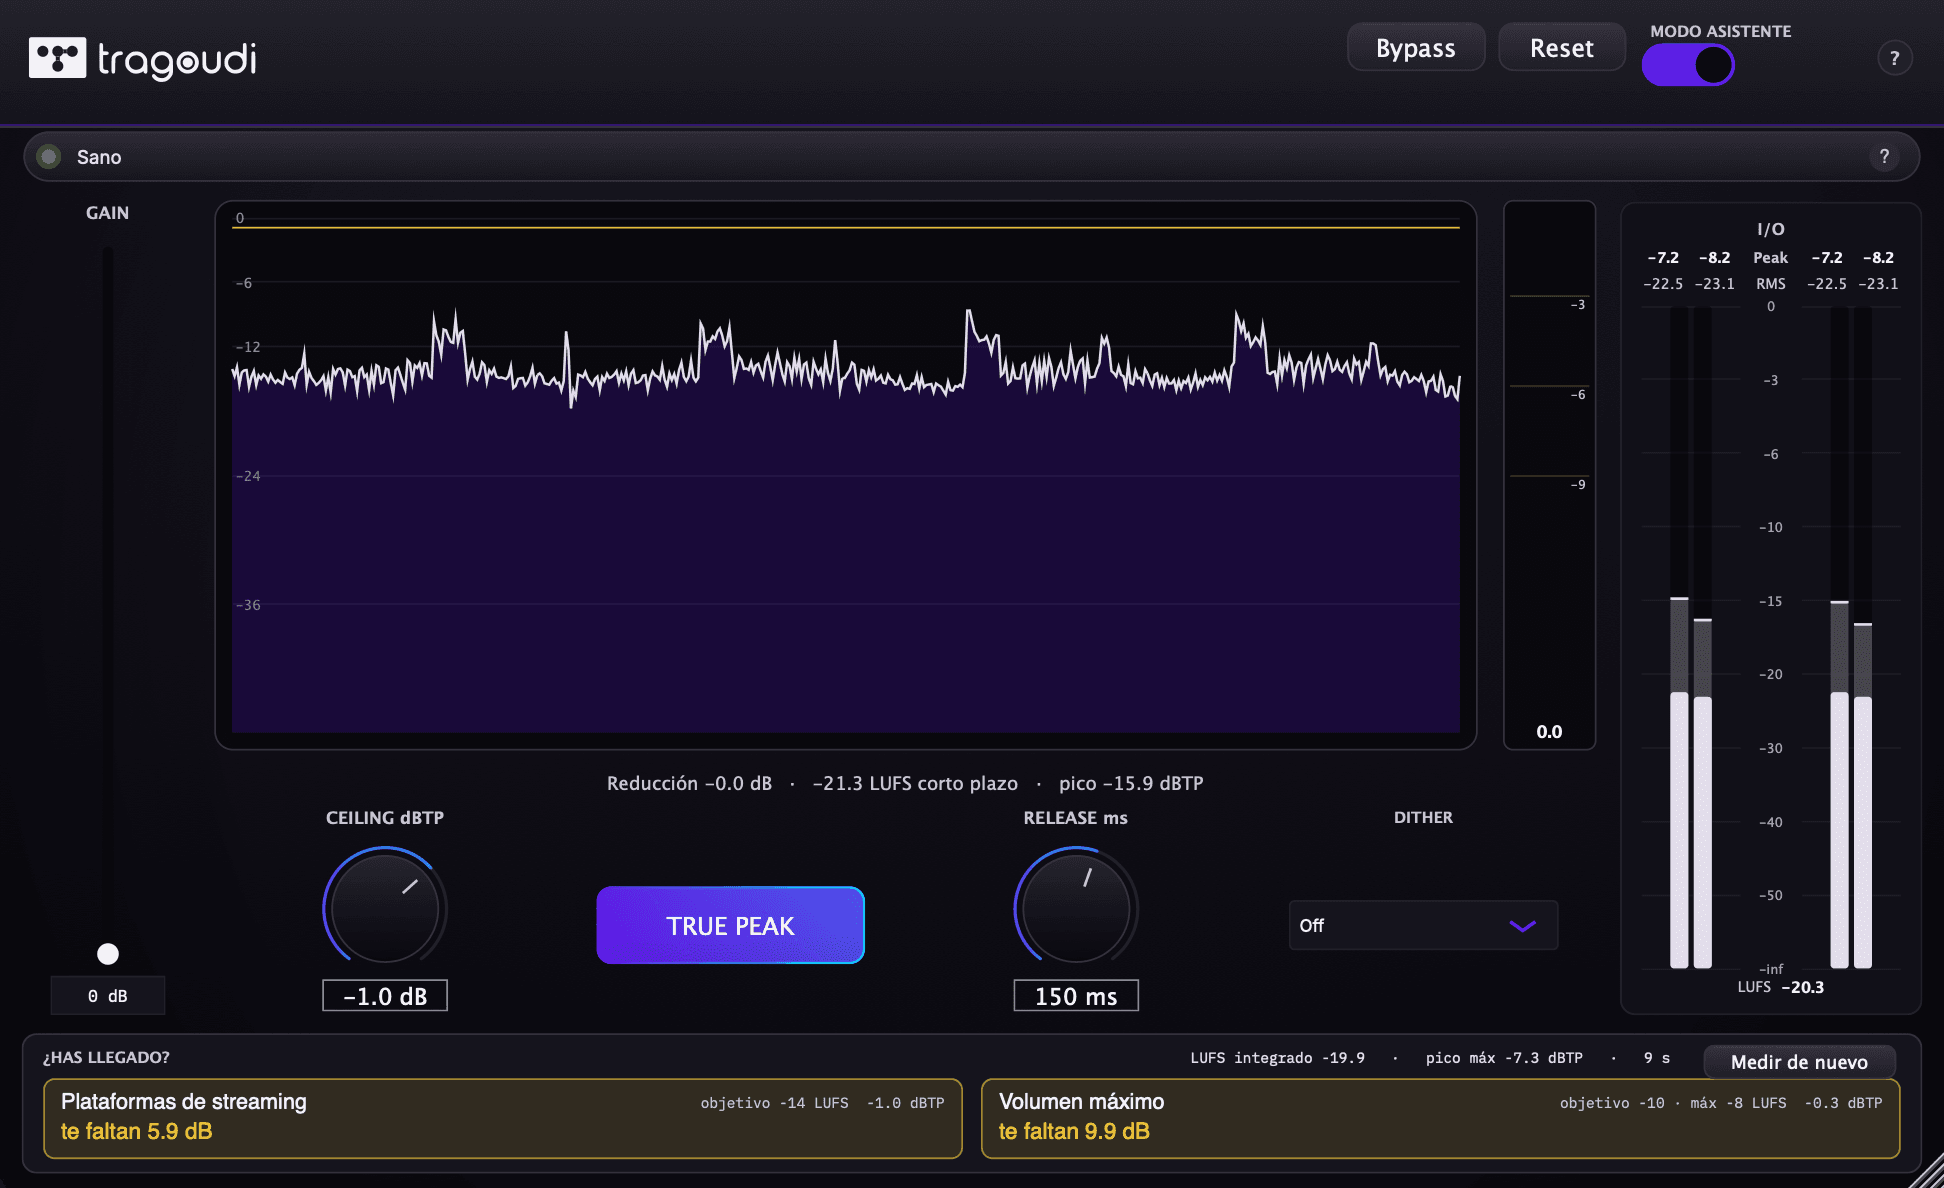Click the I/O meter heading

1770,229
